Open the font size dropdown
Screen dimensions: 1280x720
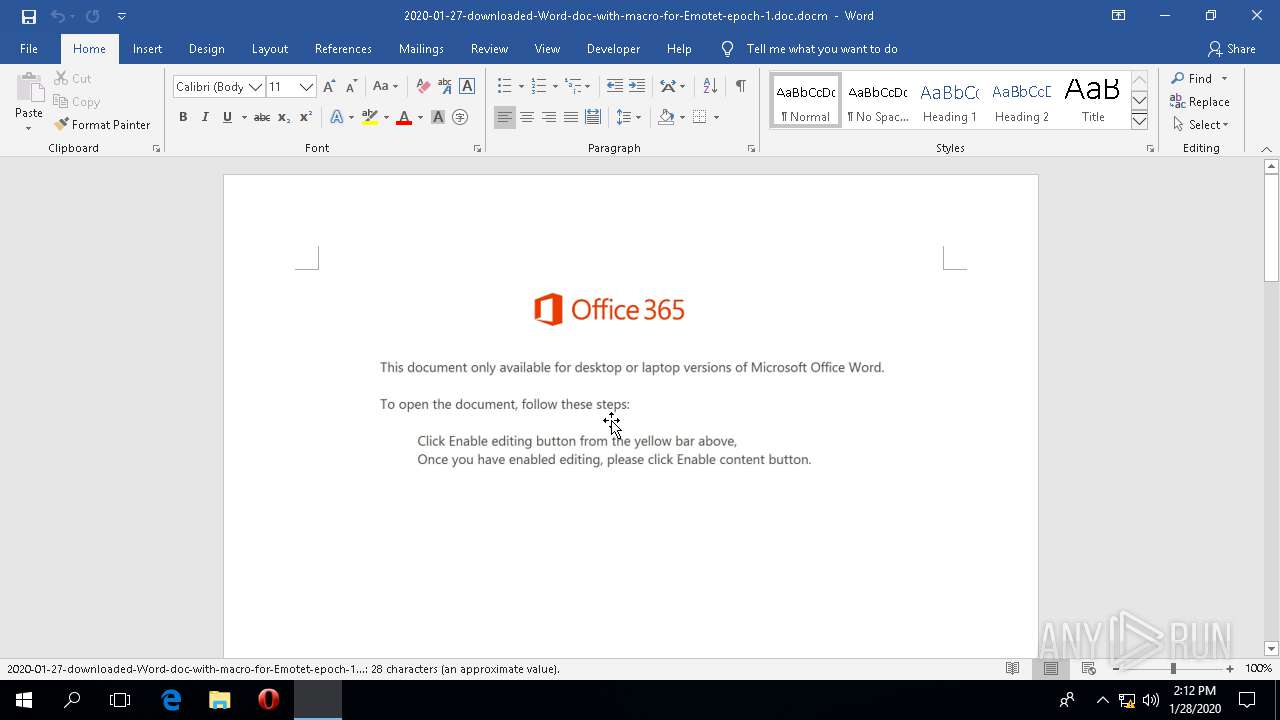pyautogui.click(x=307, y=87)
